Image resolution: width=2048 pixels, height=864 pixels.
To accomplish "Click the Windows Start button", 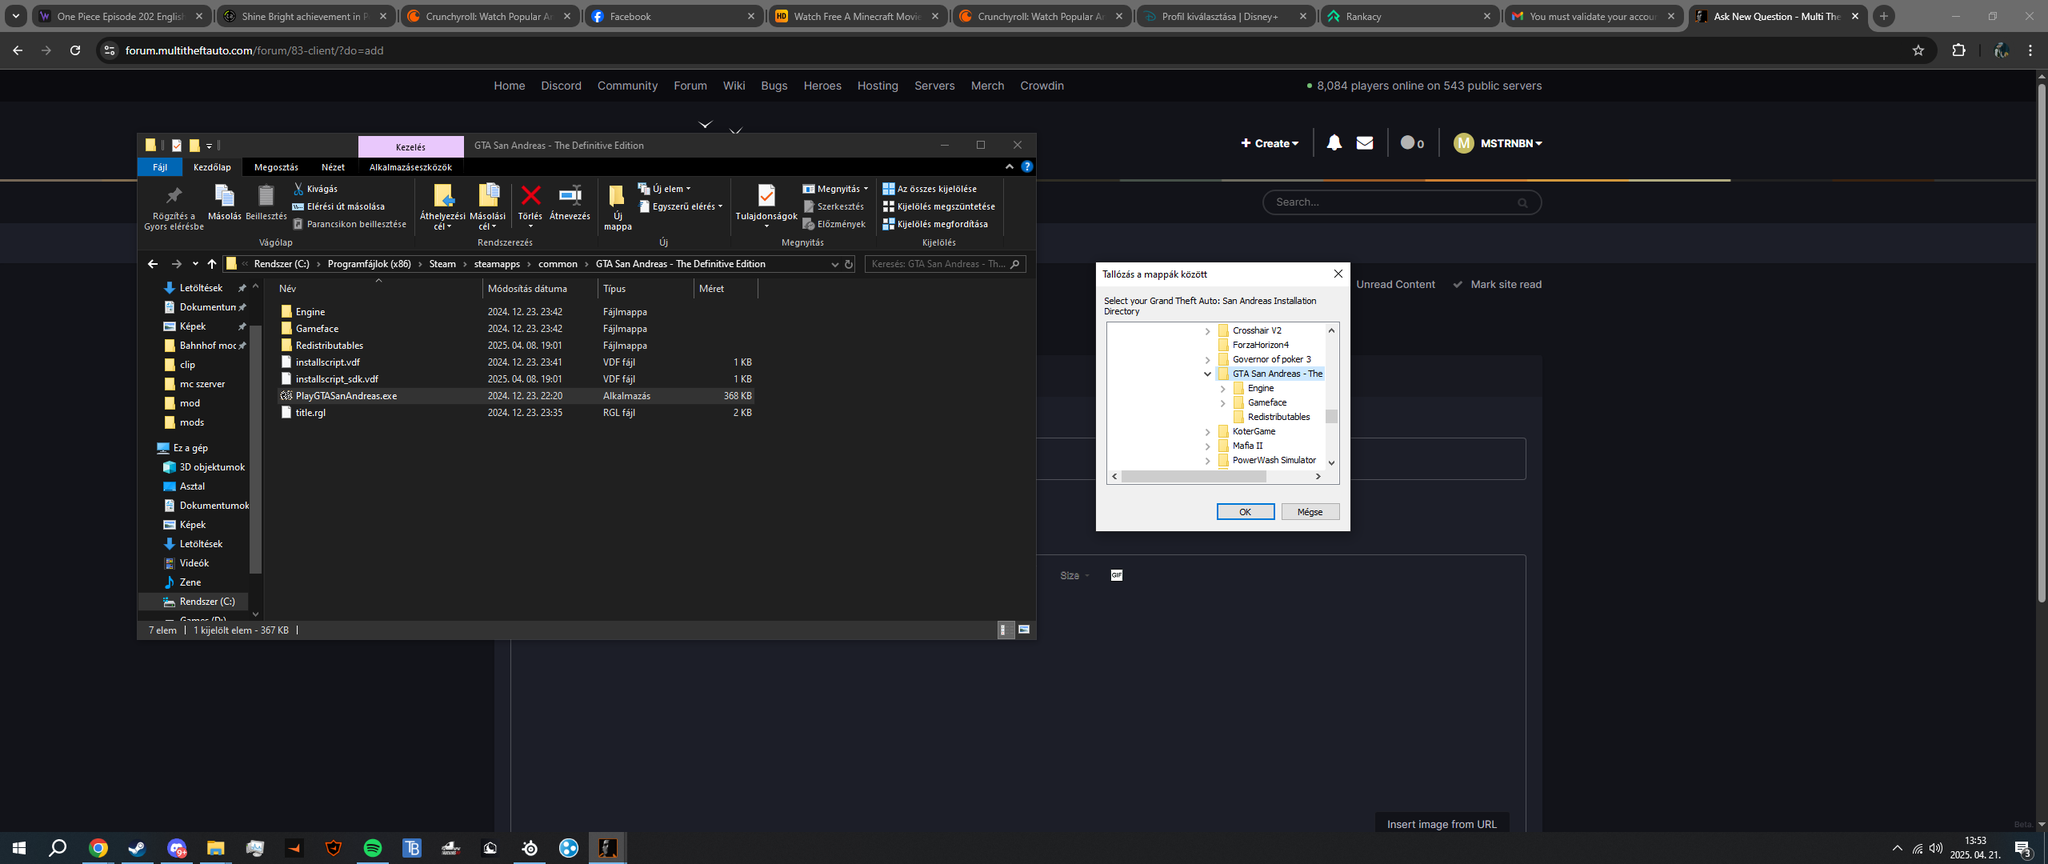I will (x=19, y=848).
